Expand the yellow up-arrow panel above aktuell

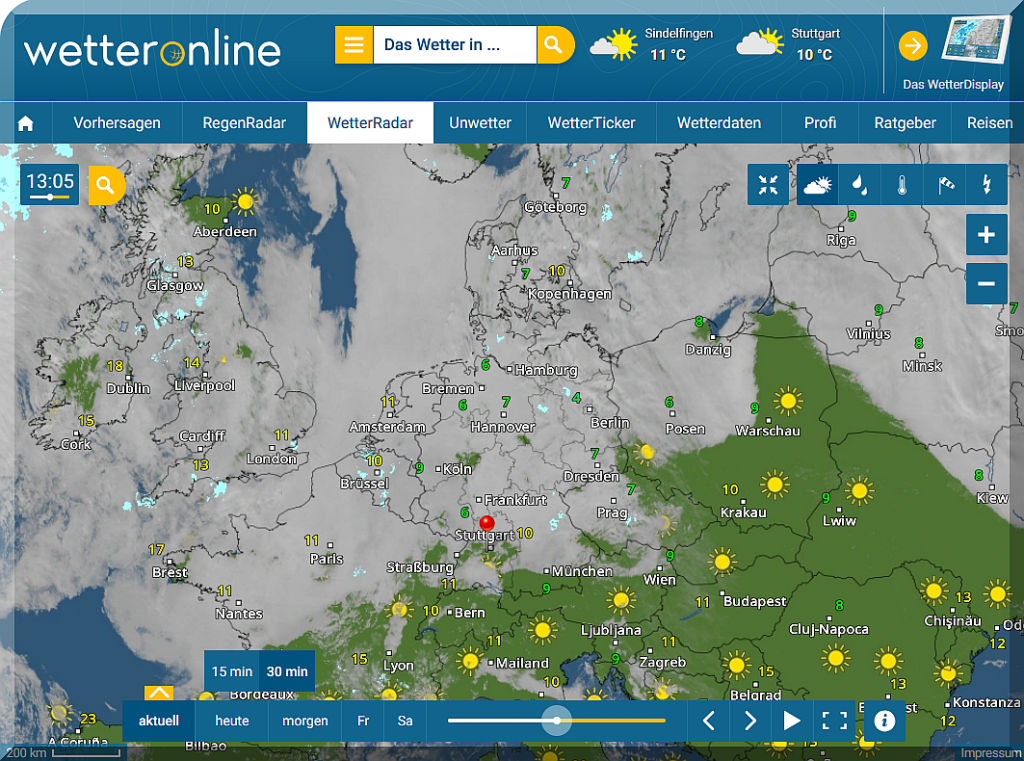coord(159,692)
